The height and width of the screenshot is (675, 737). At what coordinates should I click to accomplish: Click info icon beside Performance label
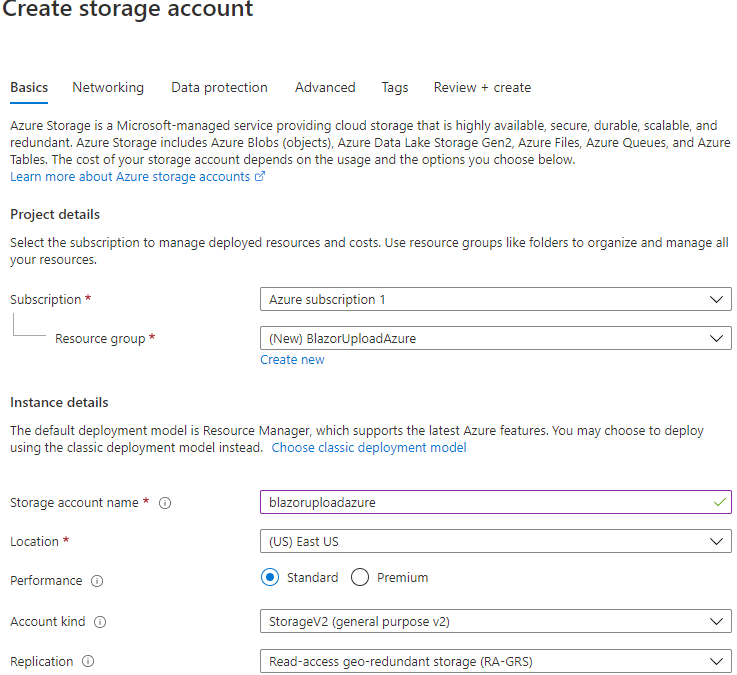point(97,581)
